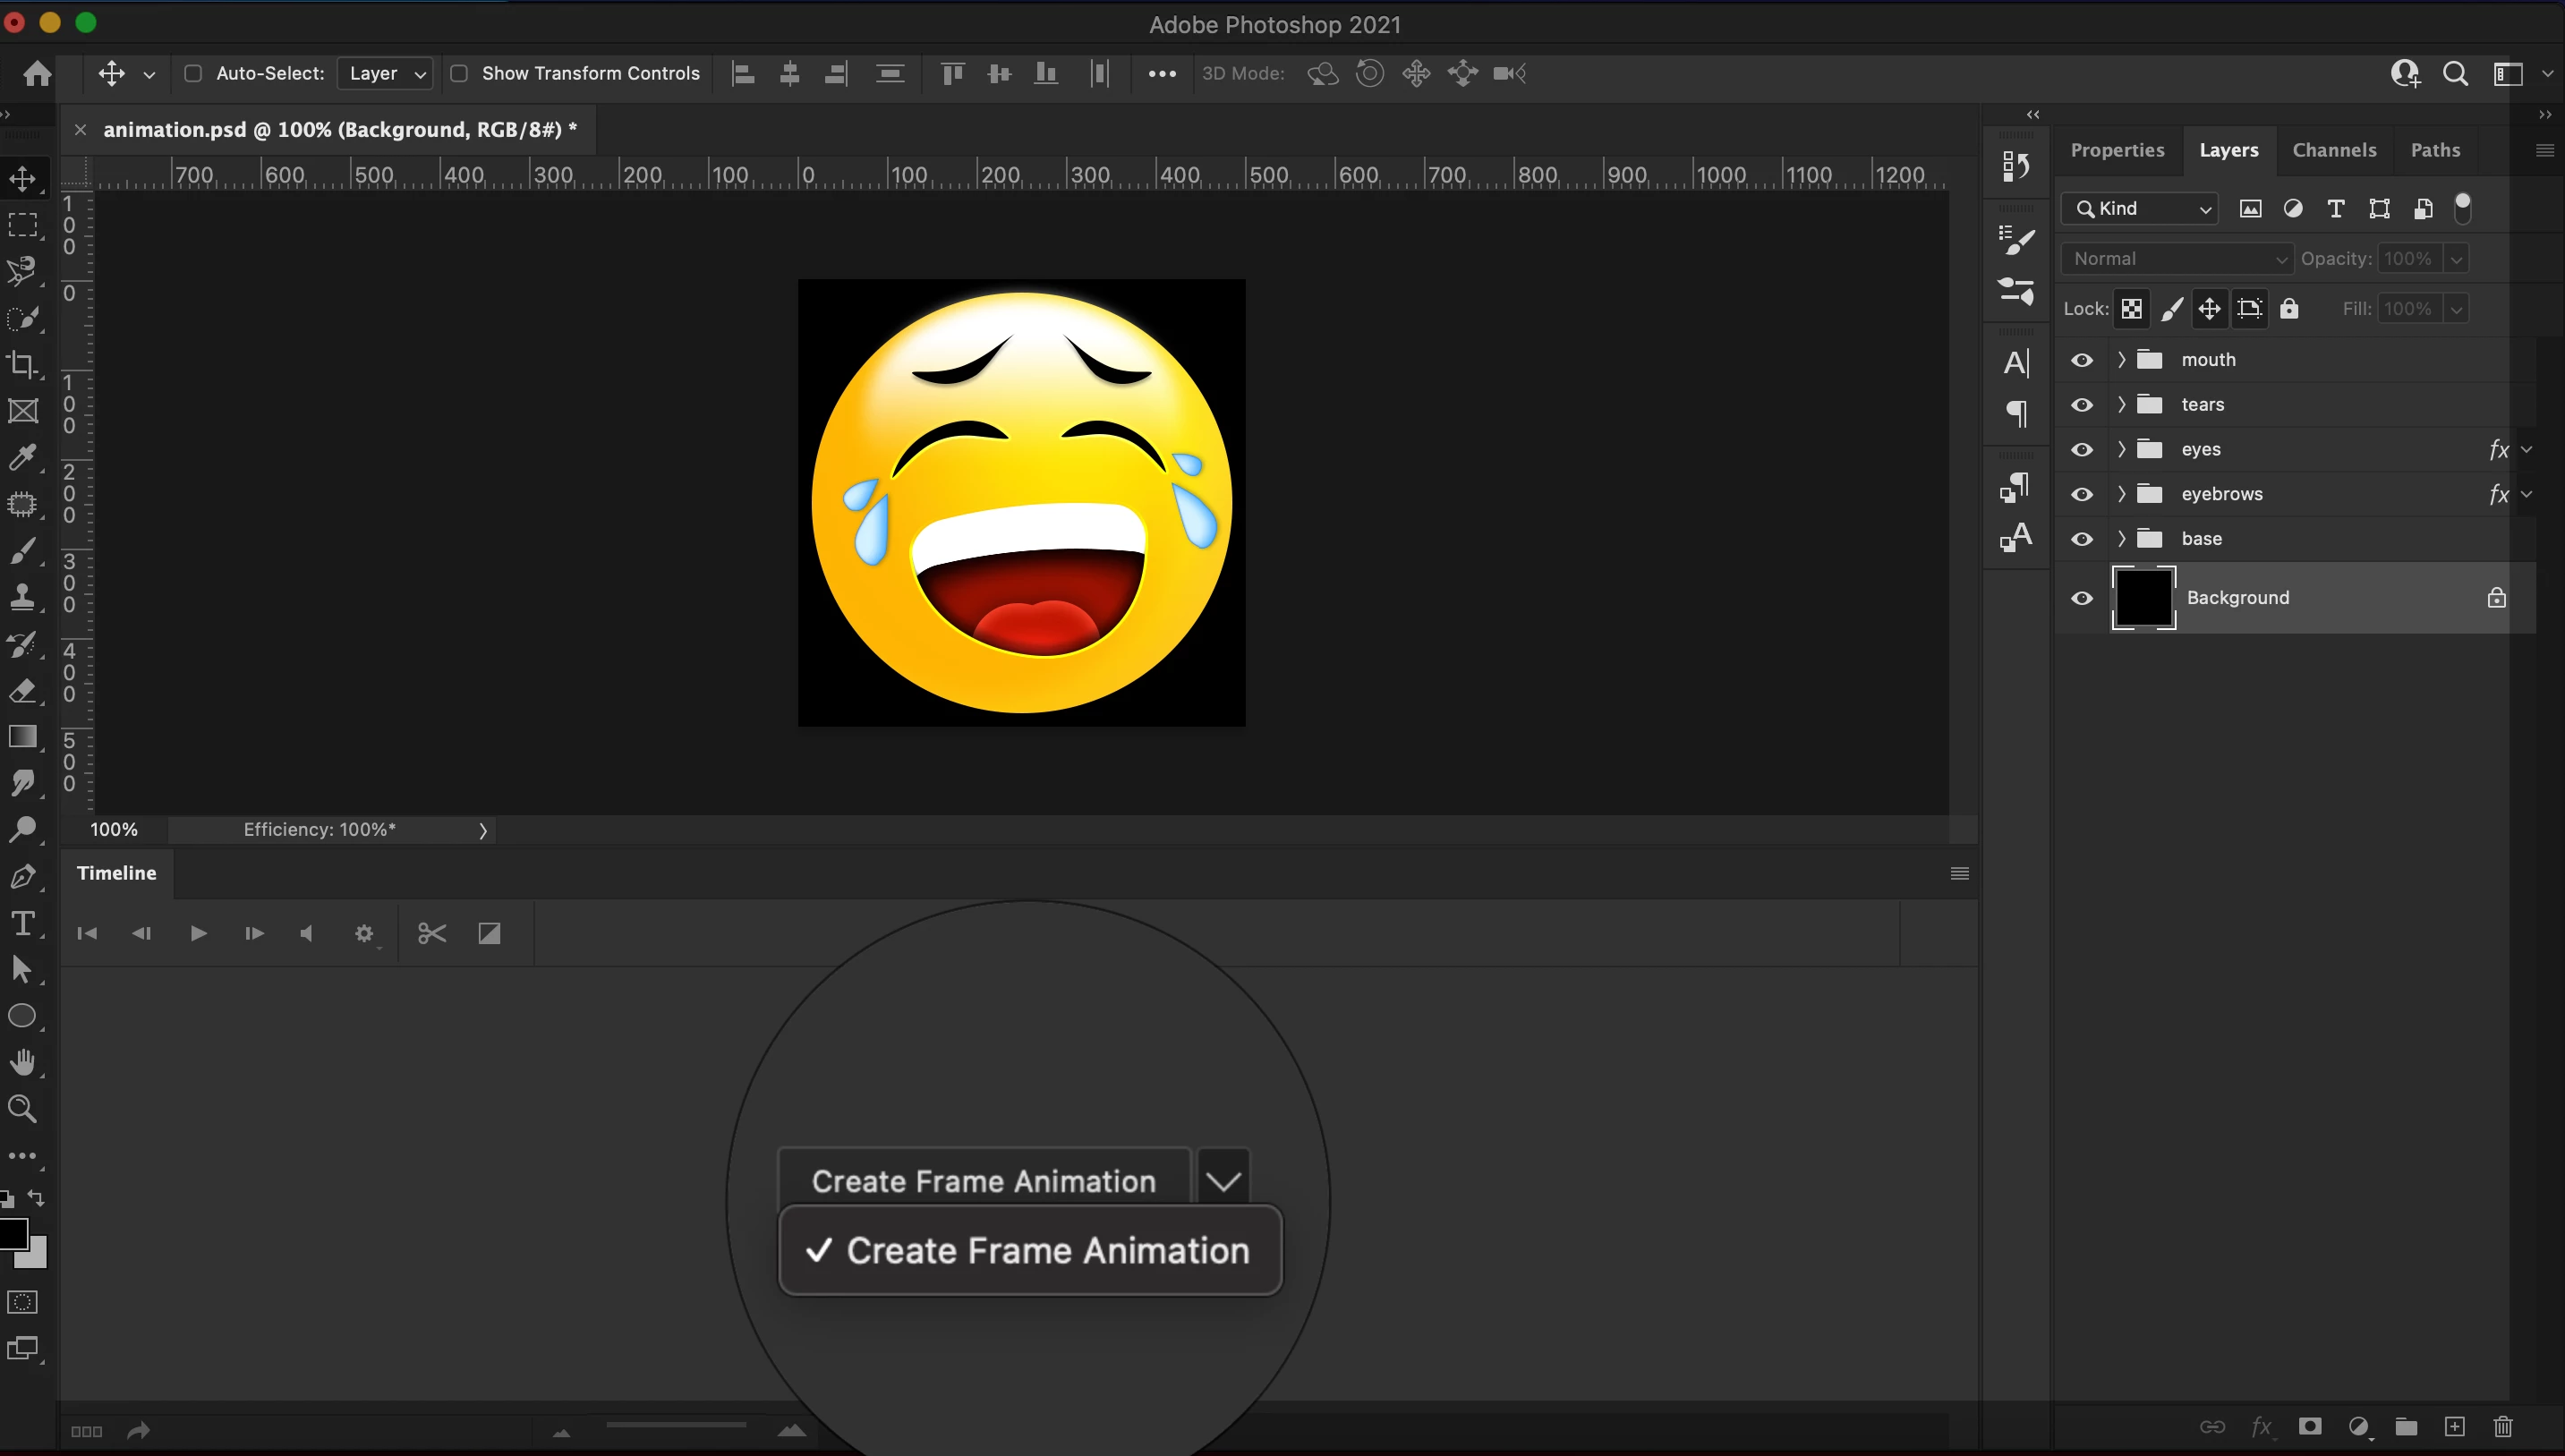Select the Zoom tool in toolbar
2565x1456 pixels.
23,1108
